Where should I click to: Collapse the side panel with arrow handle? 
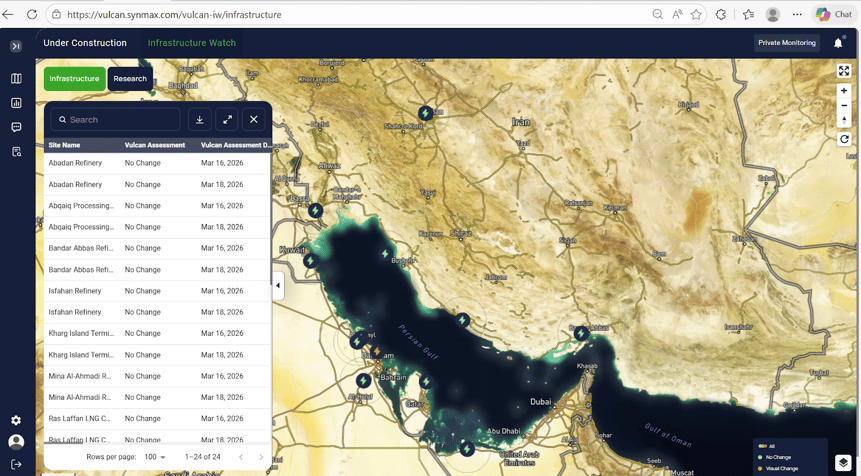[278, 286]
